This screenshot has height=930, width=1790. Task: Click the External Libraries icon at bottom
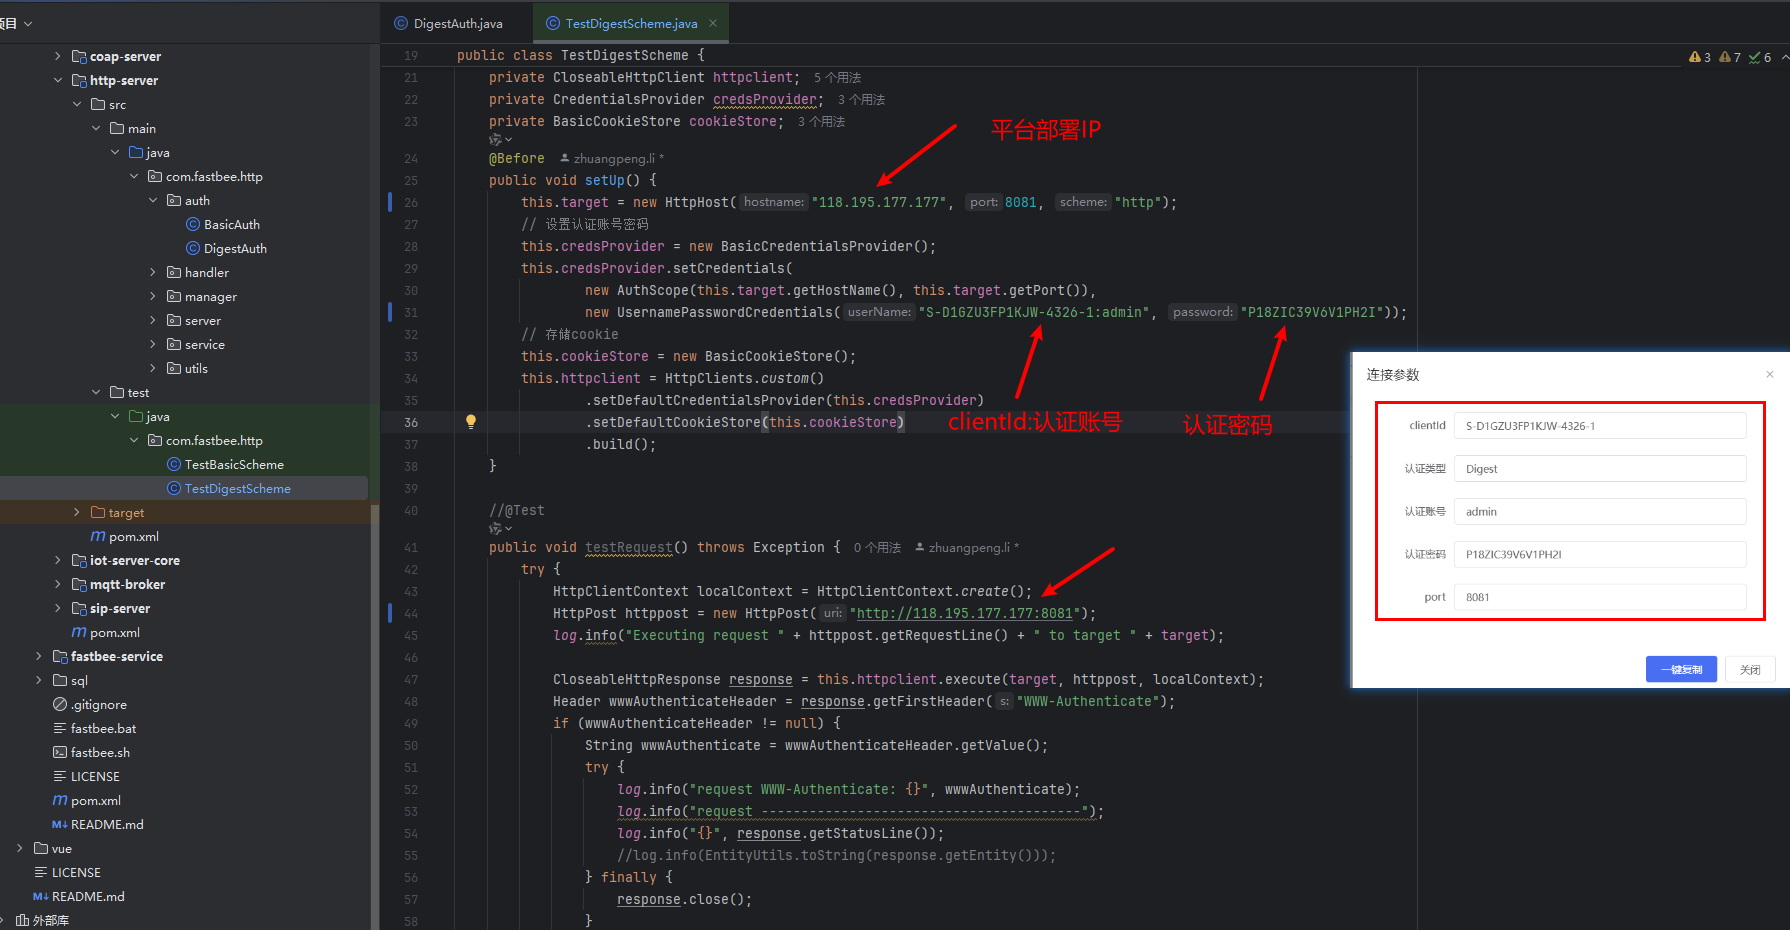[22, 921]
